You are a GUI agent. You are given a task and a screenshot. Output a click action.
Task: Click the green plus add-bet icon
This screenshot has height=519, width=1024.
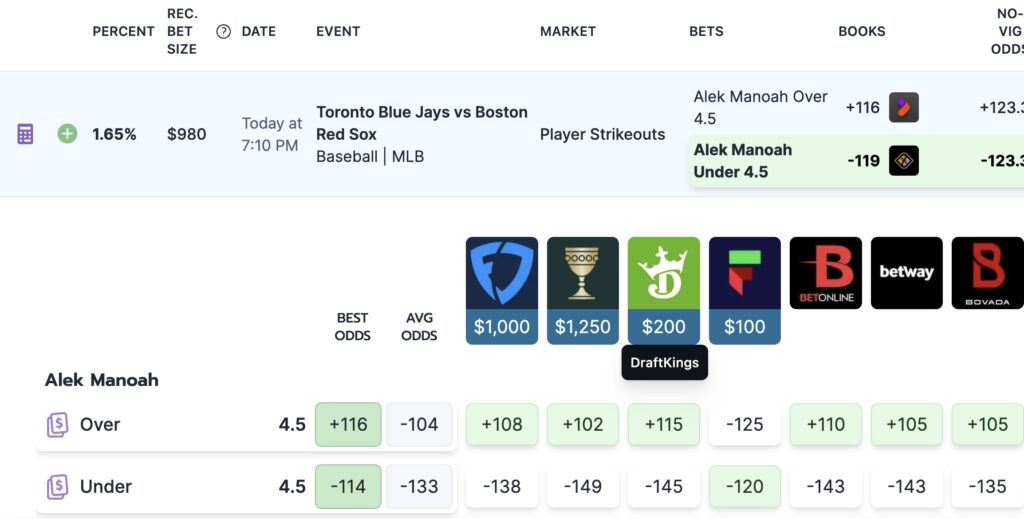point(67,134)
